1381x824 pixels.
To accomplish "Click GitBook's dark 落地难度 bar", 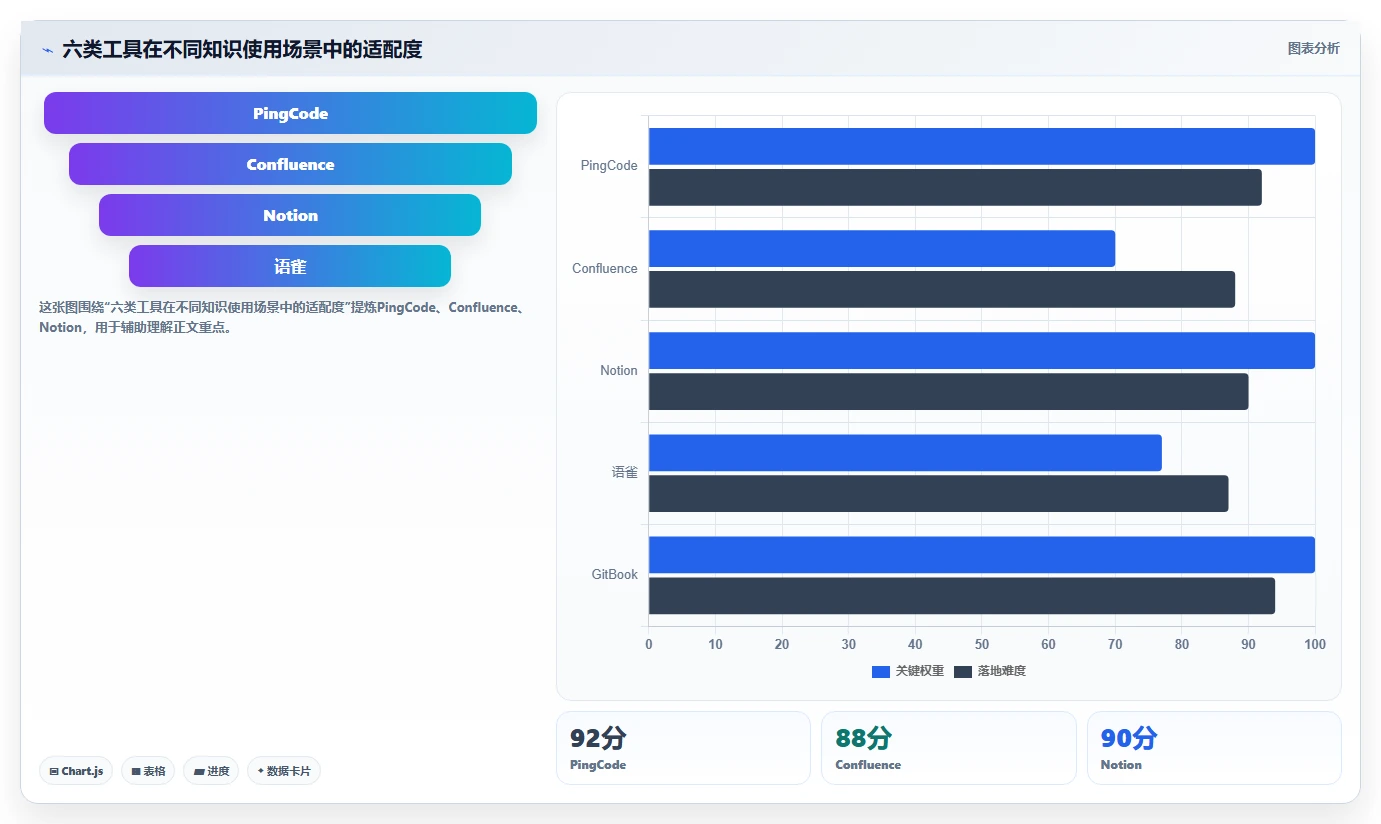I will [x=962, y=595].
